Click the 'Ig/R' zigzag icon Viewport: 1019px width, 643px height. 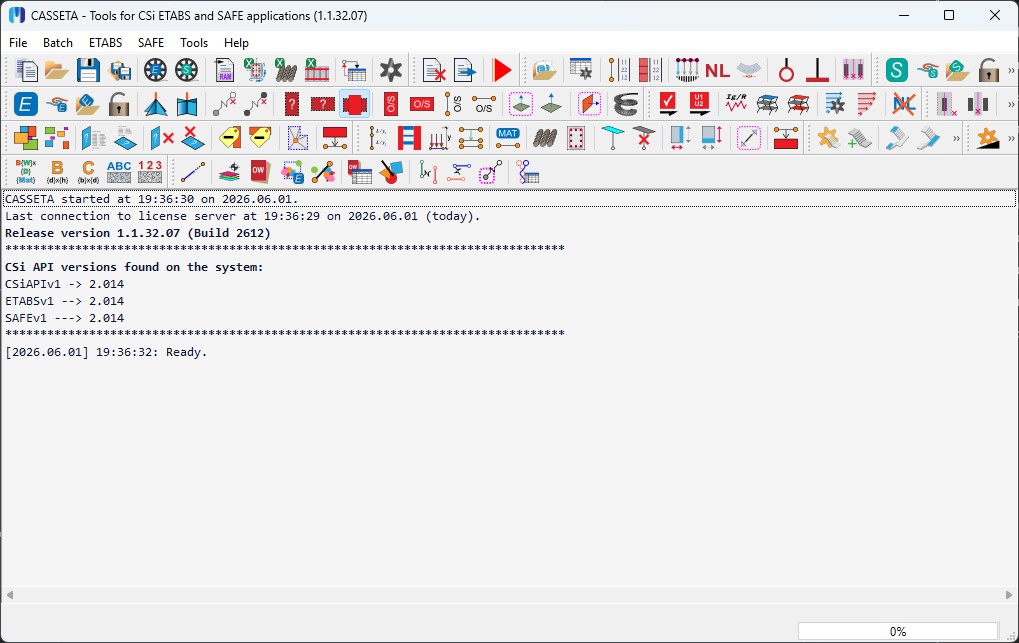pyautogui.click(x=736, y=103)
